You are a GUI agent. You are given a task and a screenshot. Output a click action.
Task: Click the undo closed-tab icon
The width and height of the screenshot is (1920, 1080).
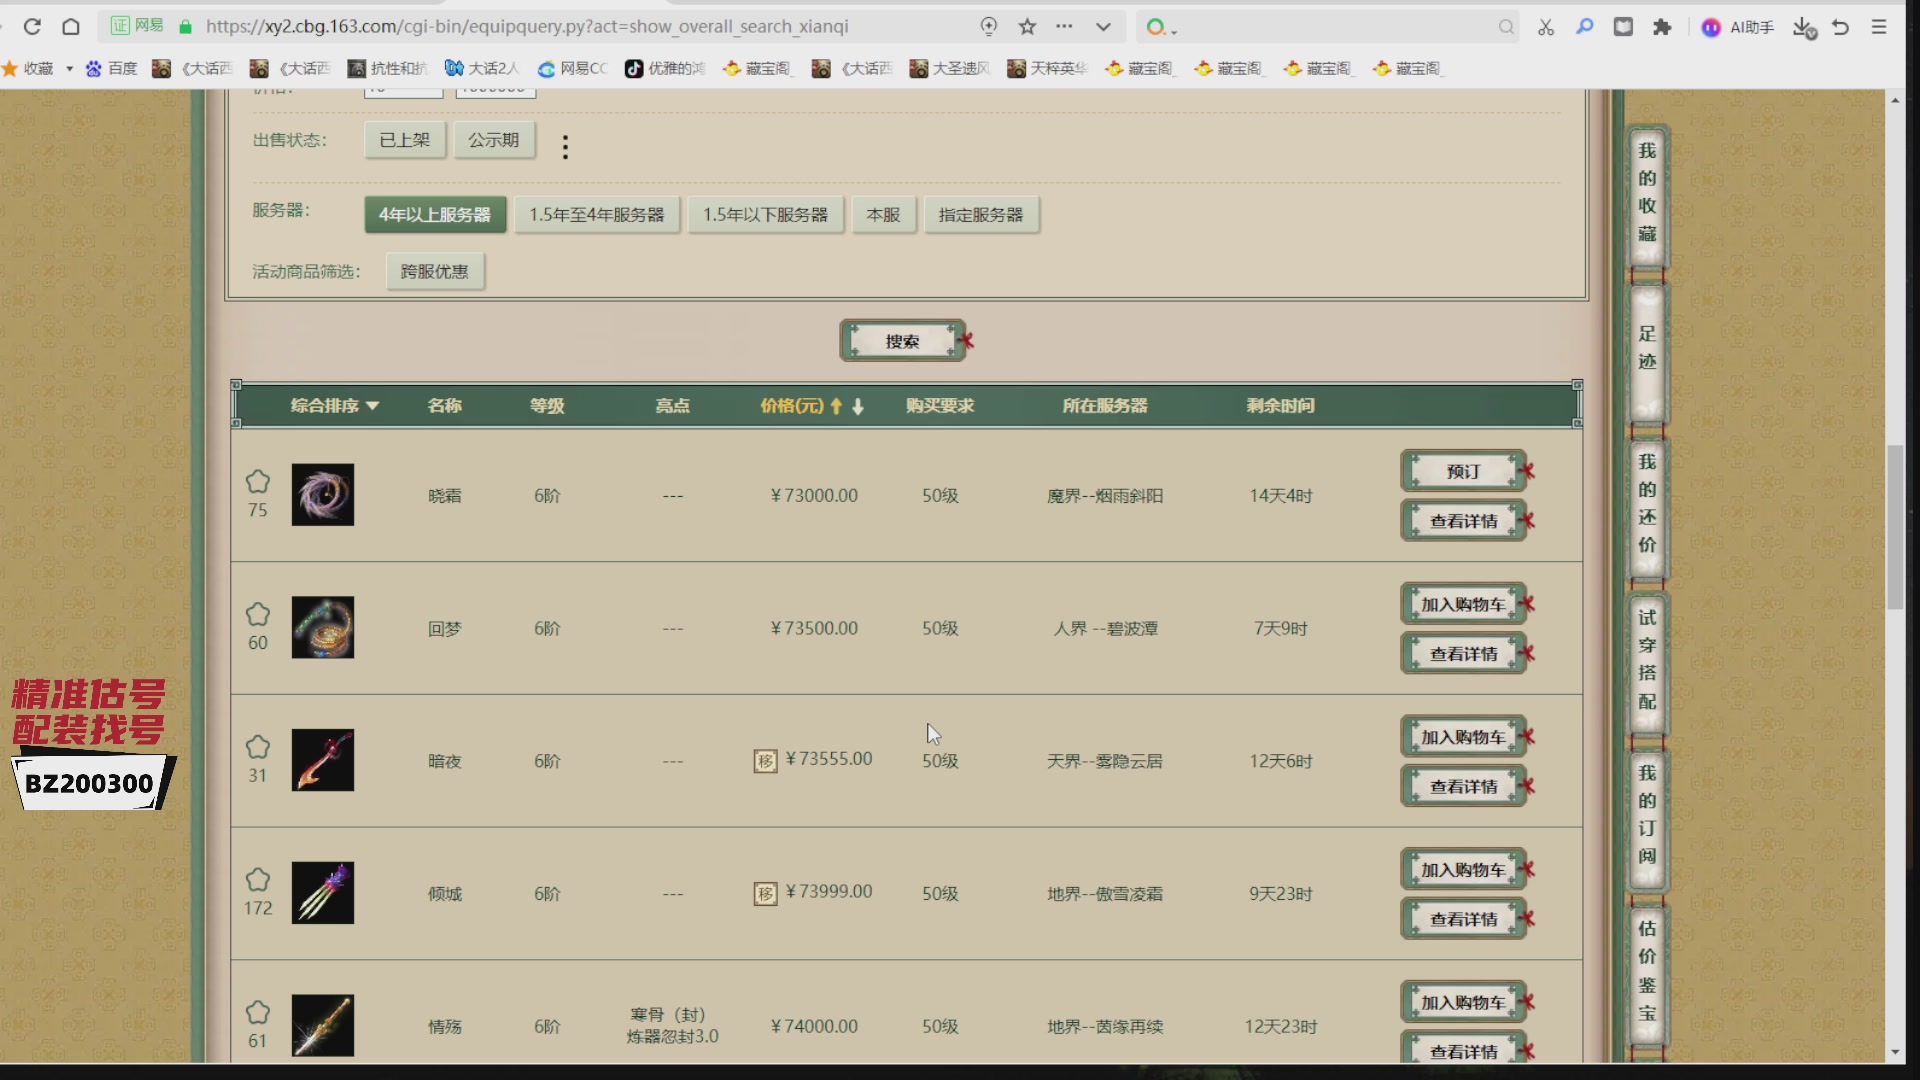(1841, 27)
